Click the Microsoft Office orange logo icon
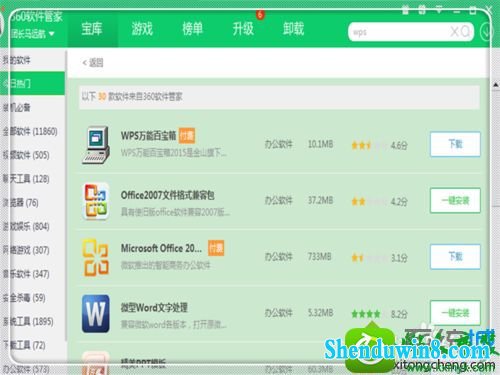This screenshot has height=375, width=500. point(96,257)
